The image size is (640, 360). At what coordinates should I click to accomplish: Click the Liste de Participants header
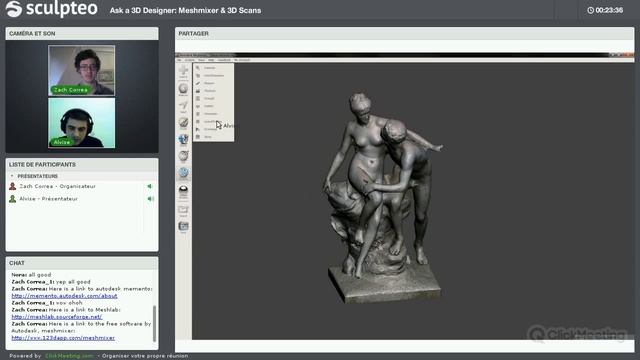pos(82,164)
